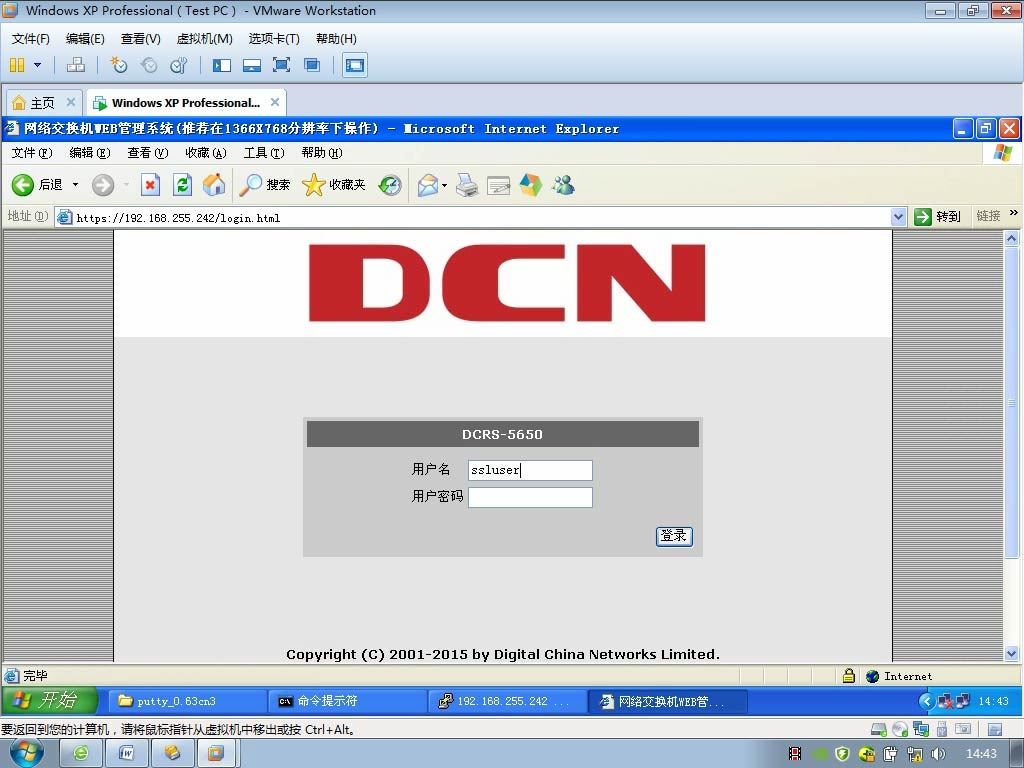This screenshot has height=768, width=1024.
Task: Enter VMware full screen mode icon
Action: (x=281, y=65)
